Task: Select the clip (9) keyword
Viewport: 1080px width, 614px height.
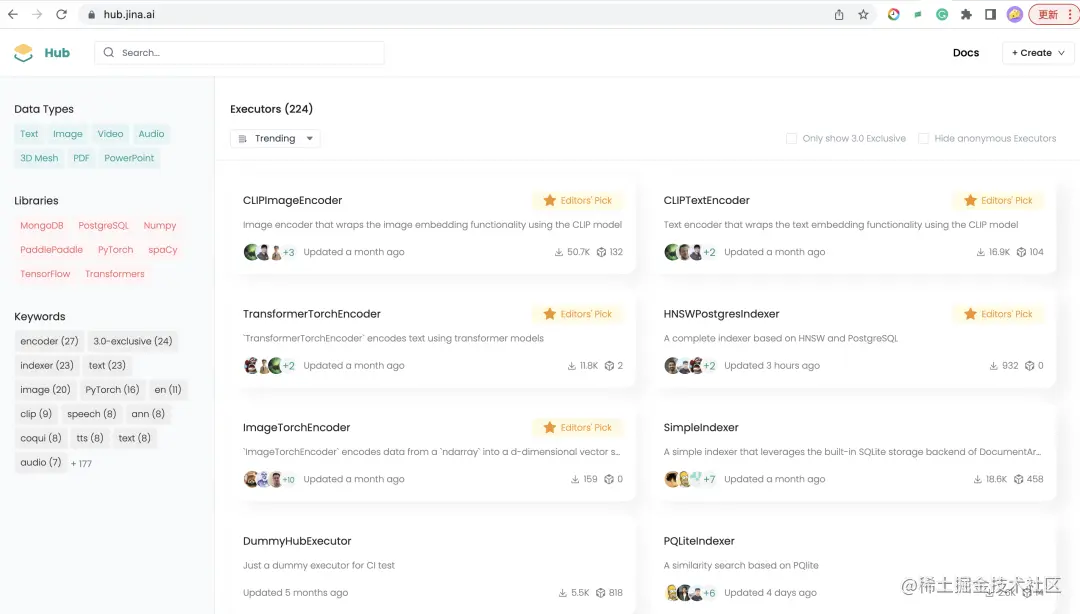Action: 36,414
